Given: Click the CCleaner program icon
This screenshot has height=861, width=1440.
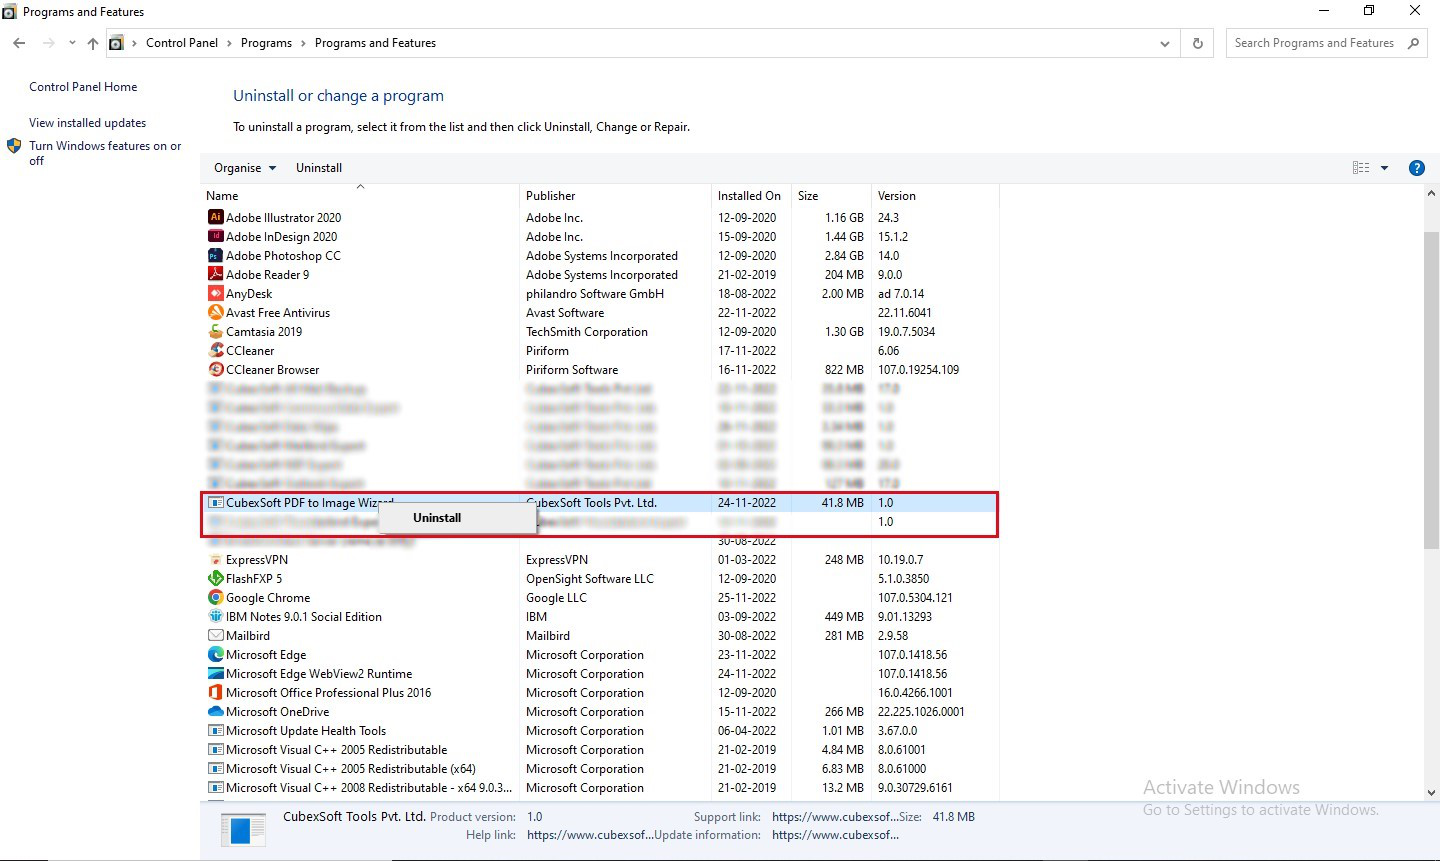Looking at the screenshot, I should [x=215, y=350].
